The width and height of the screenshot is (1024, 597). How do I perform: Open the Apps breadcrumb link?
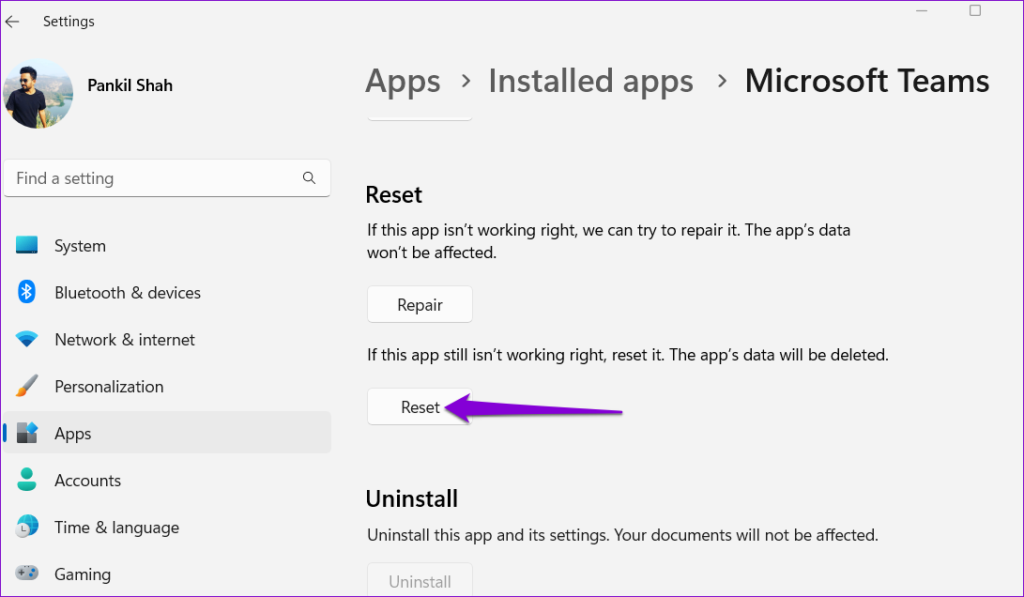pos(403,80)
